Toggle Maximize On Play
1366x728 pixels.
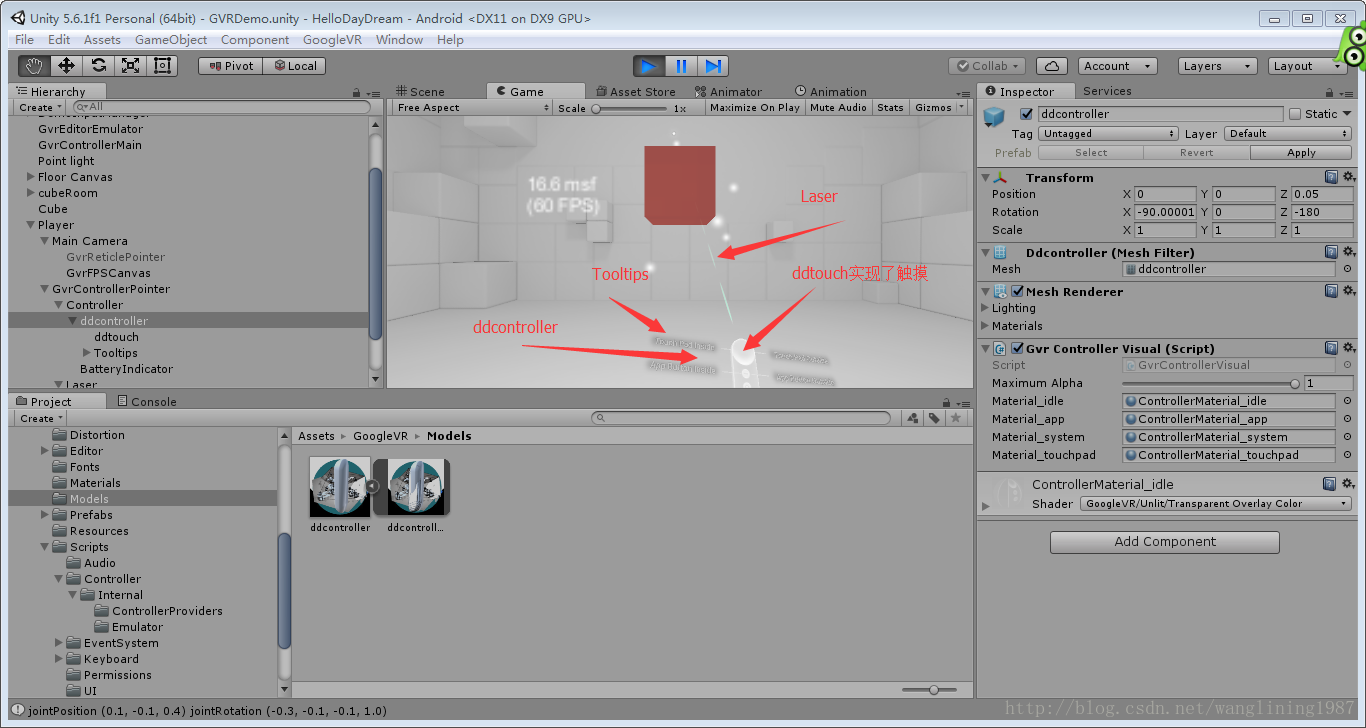[754, 107]
